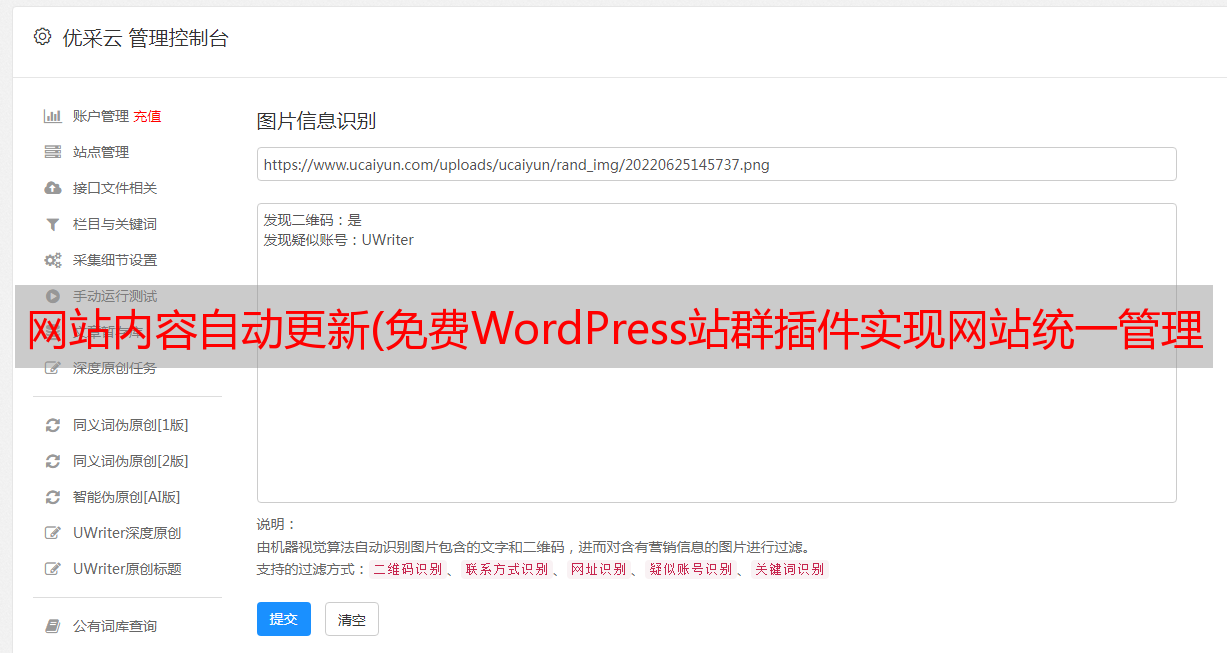Image resolution: width=1227 pixels, height=653 pixels.
Task: Click the bar chart icon for 账户管理
Action: click(53, 116)
